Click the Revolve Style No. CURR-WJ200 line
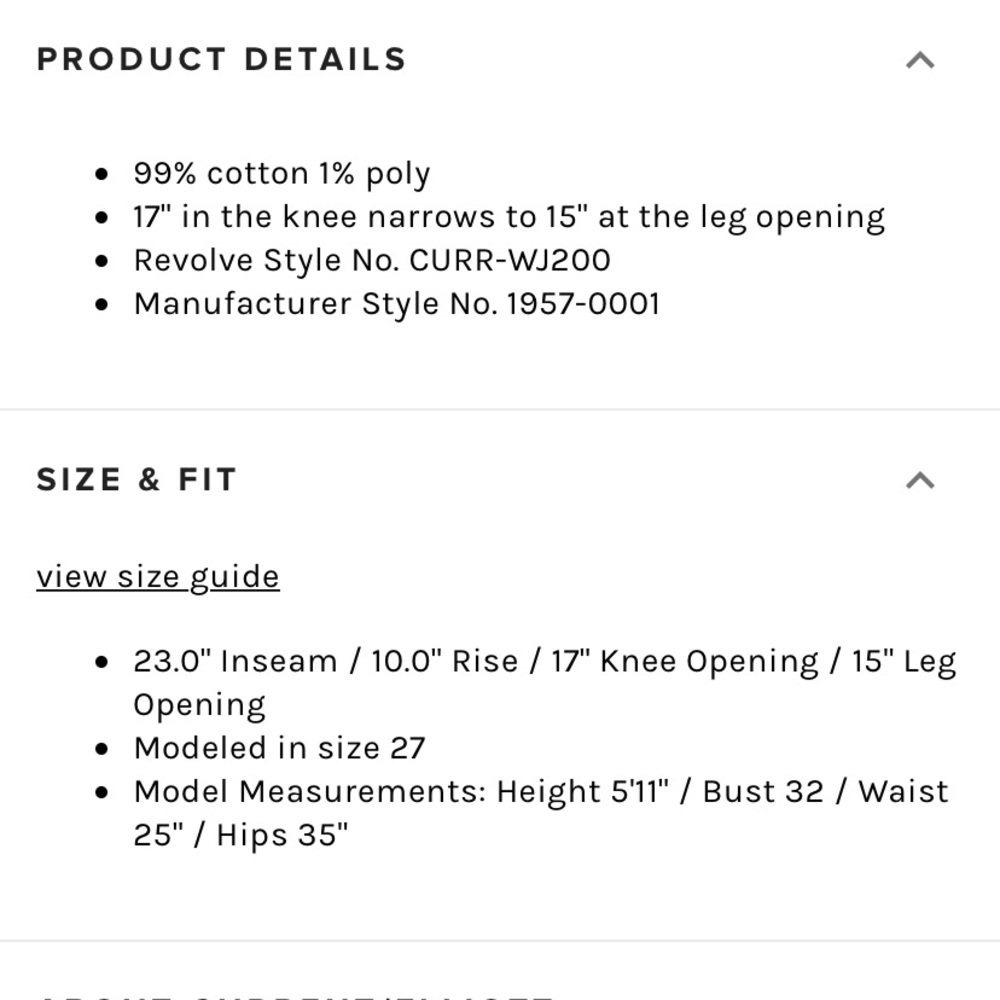1000x1000 pixels. (x=372, y=260)
